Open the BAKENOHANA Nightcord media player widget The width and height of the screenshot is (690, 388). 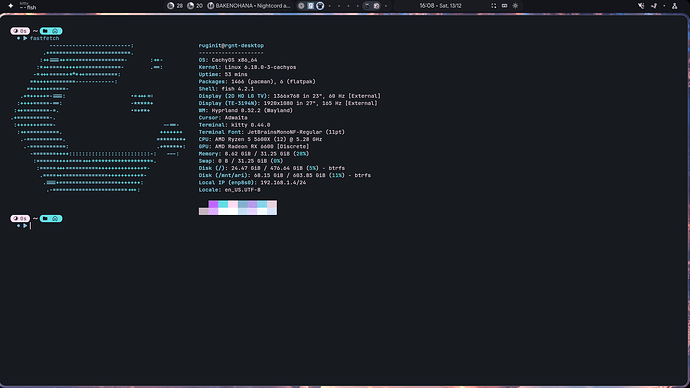249,6
